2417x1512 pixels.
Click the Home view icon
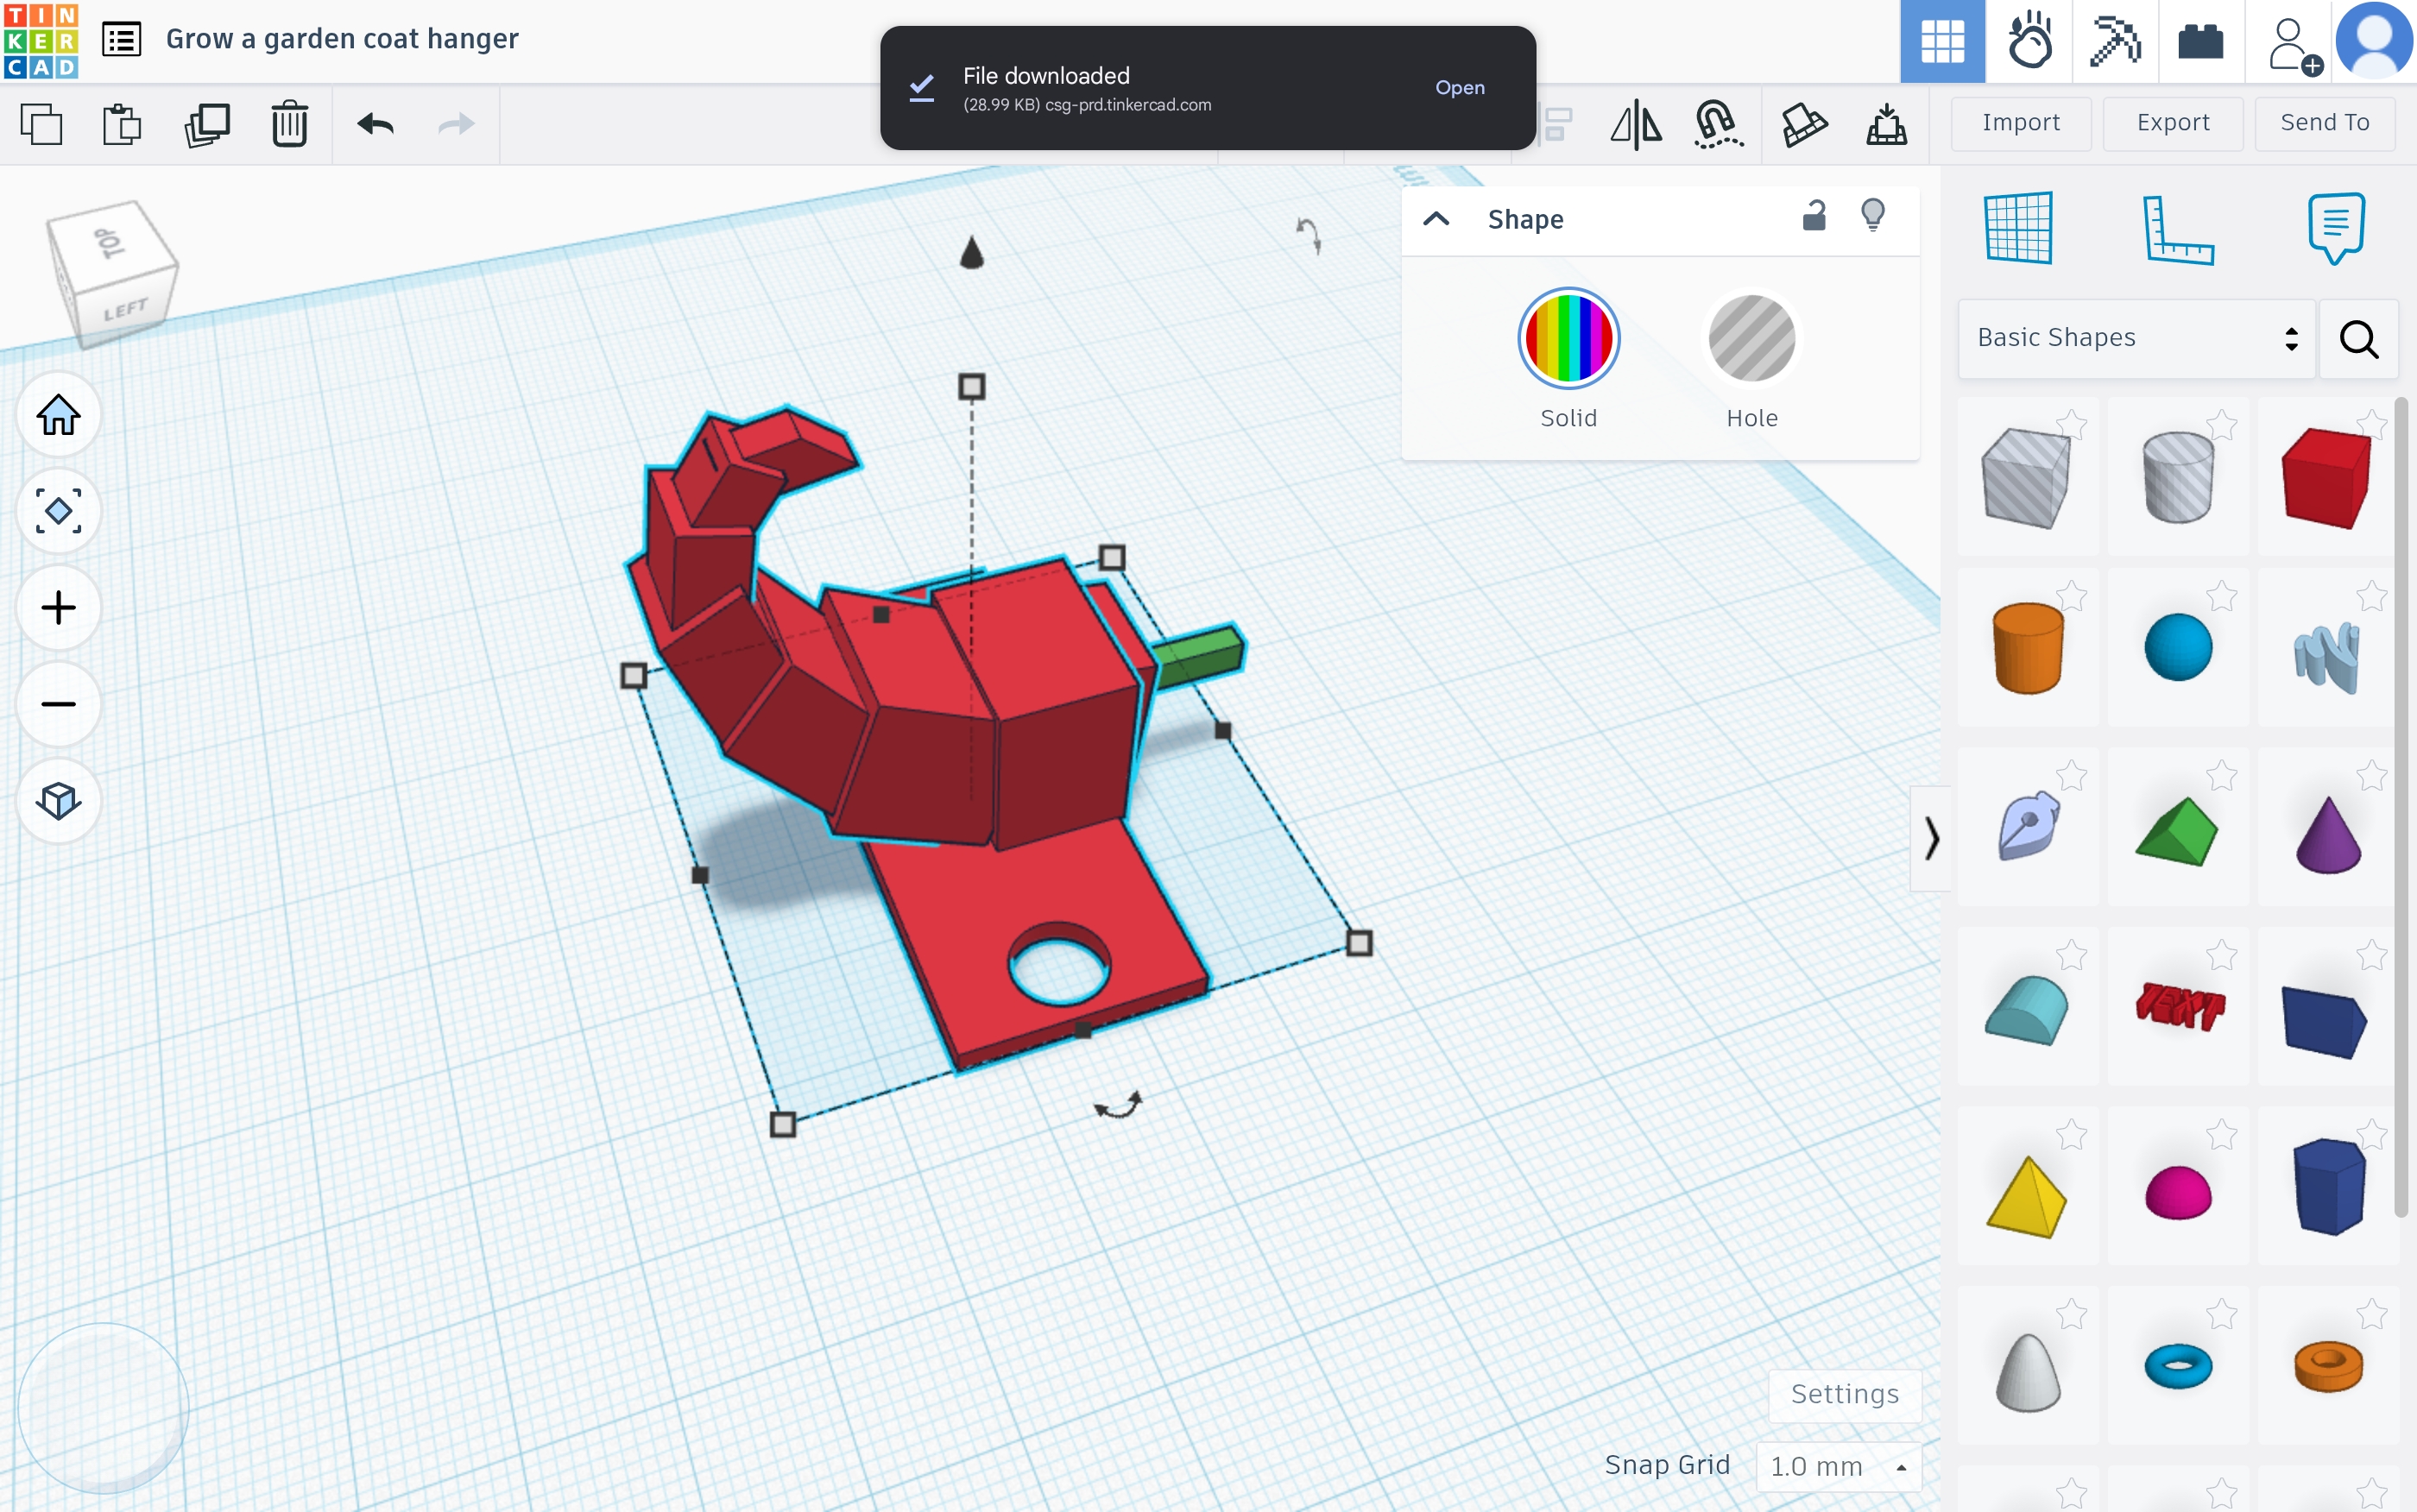(58, 414)
